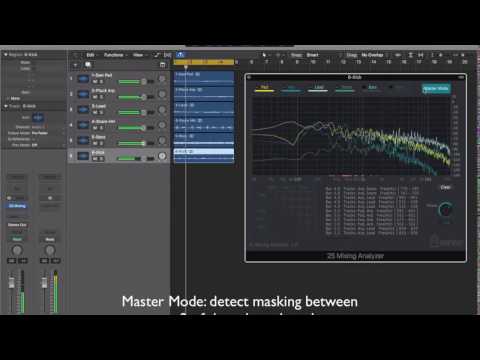Click the Clear button in analyzer
The image size is (480, 360).
445,187
